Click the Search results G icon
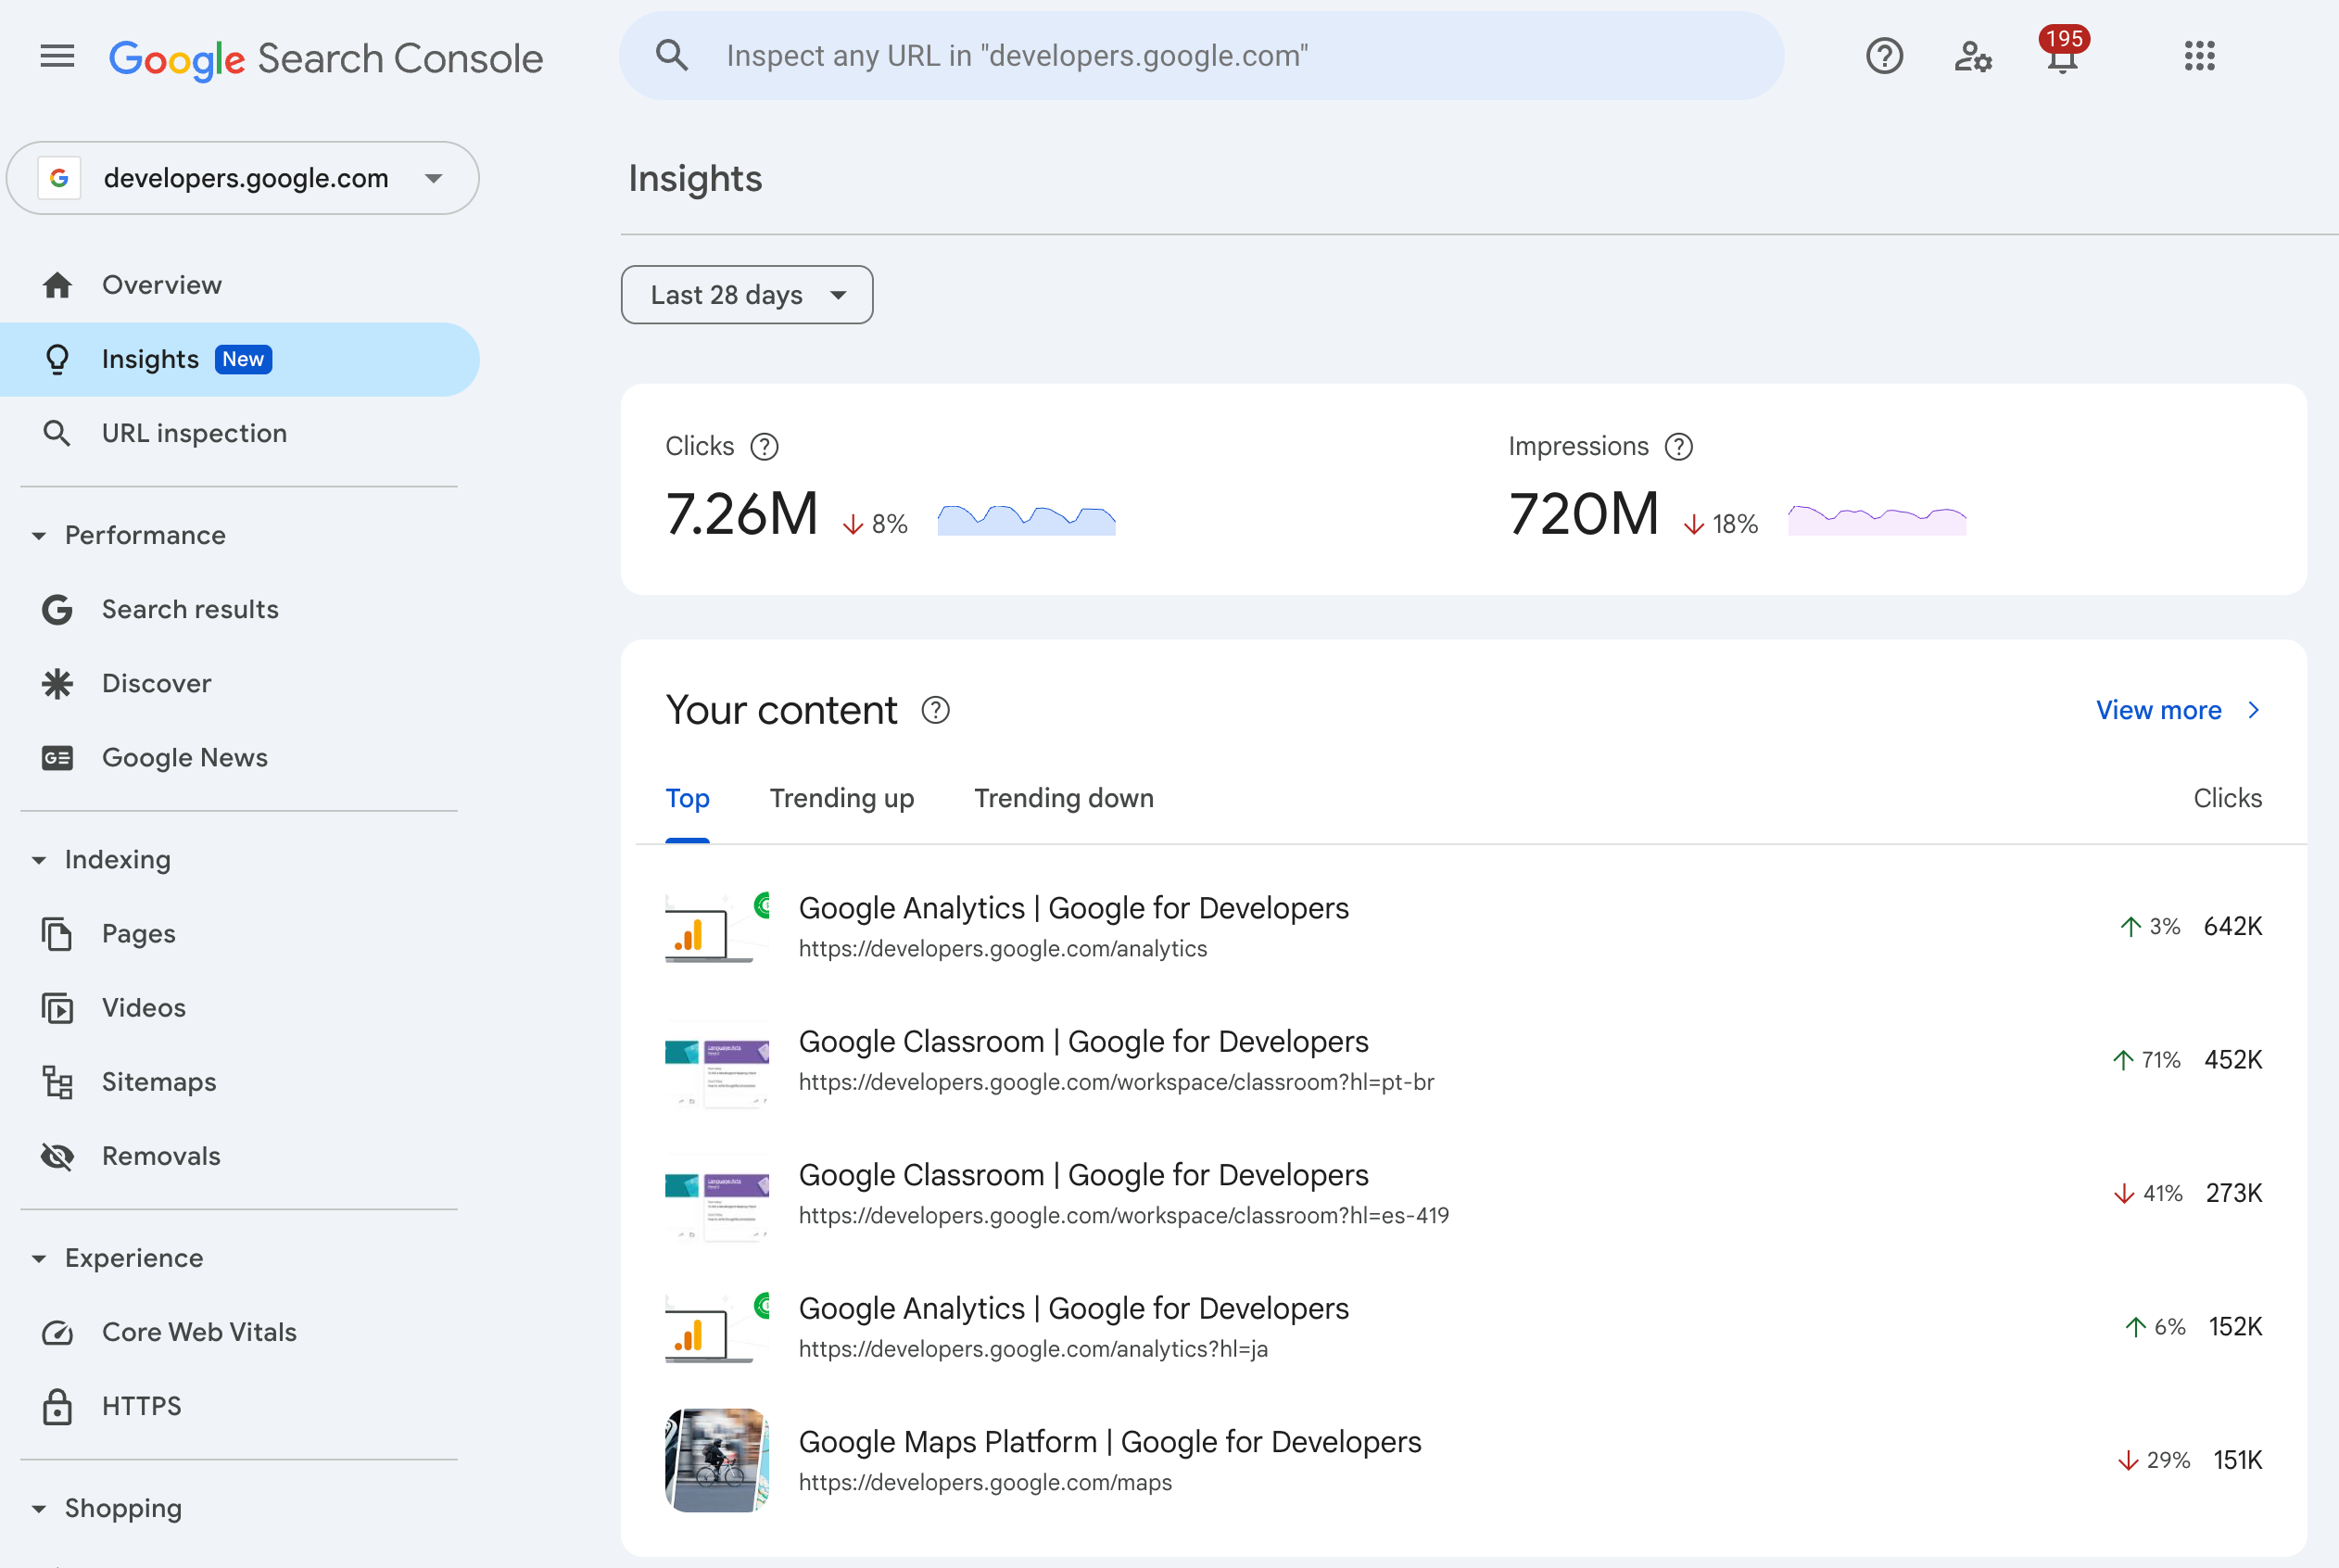This screenshot has width=2339, height=1568. click(x=57, y=609)
